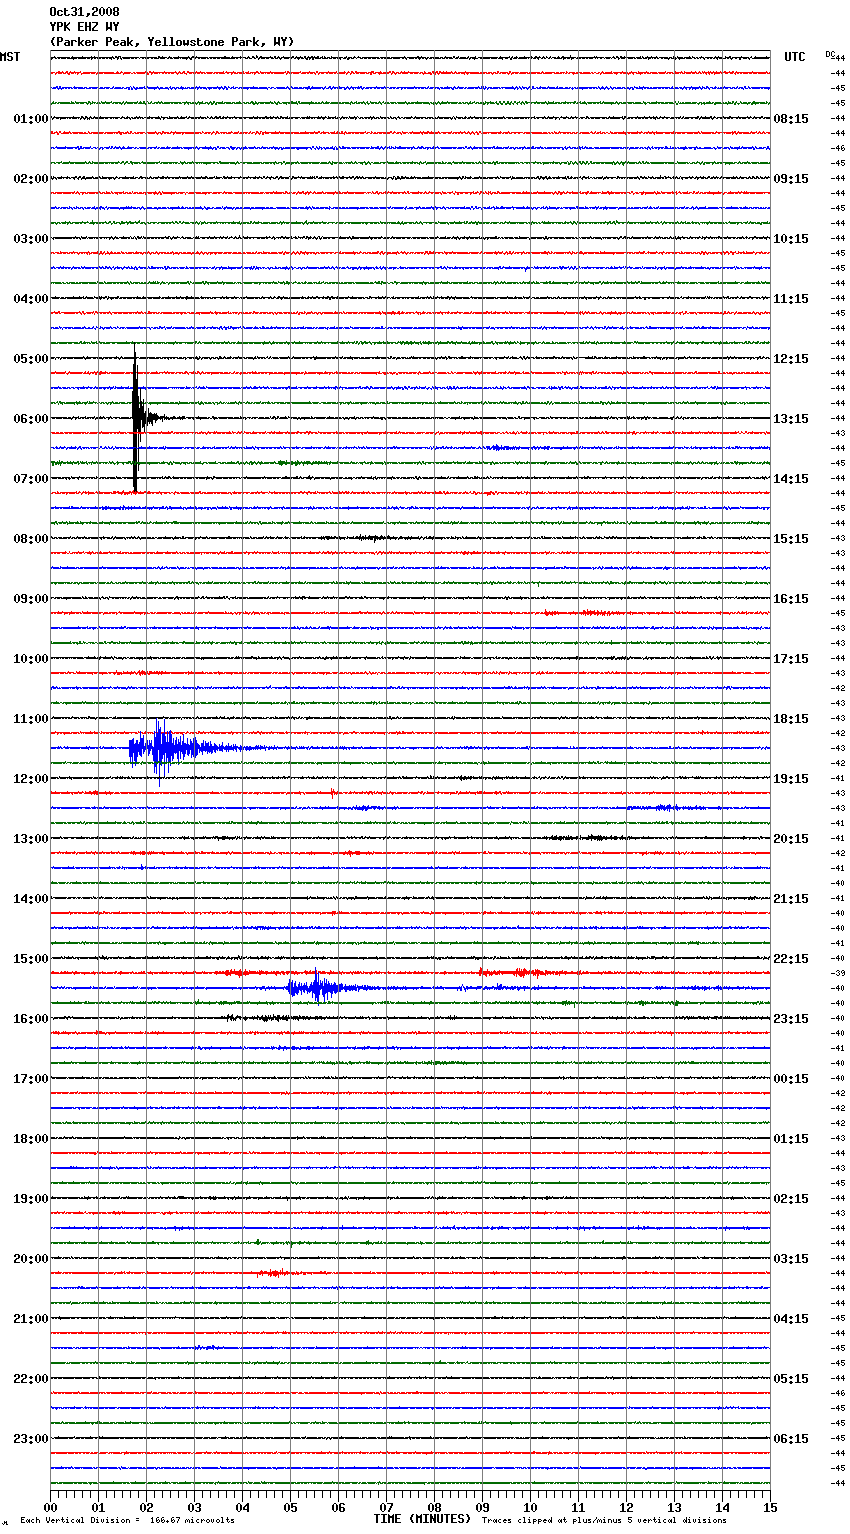This screenshot has height=1534, width=850.
Task: Select the 16:15 UTC time label
Action: (x=791, y=599)
